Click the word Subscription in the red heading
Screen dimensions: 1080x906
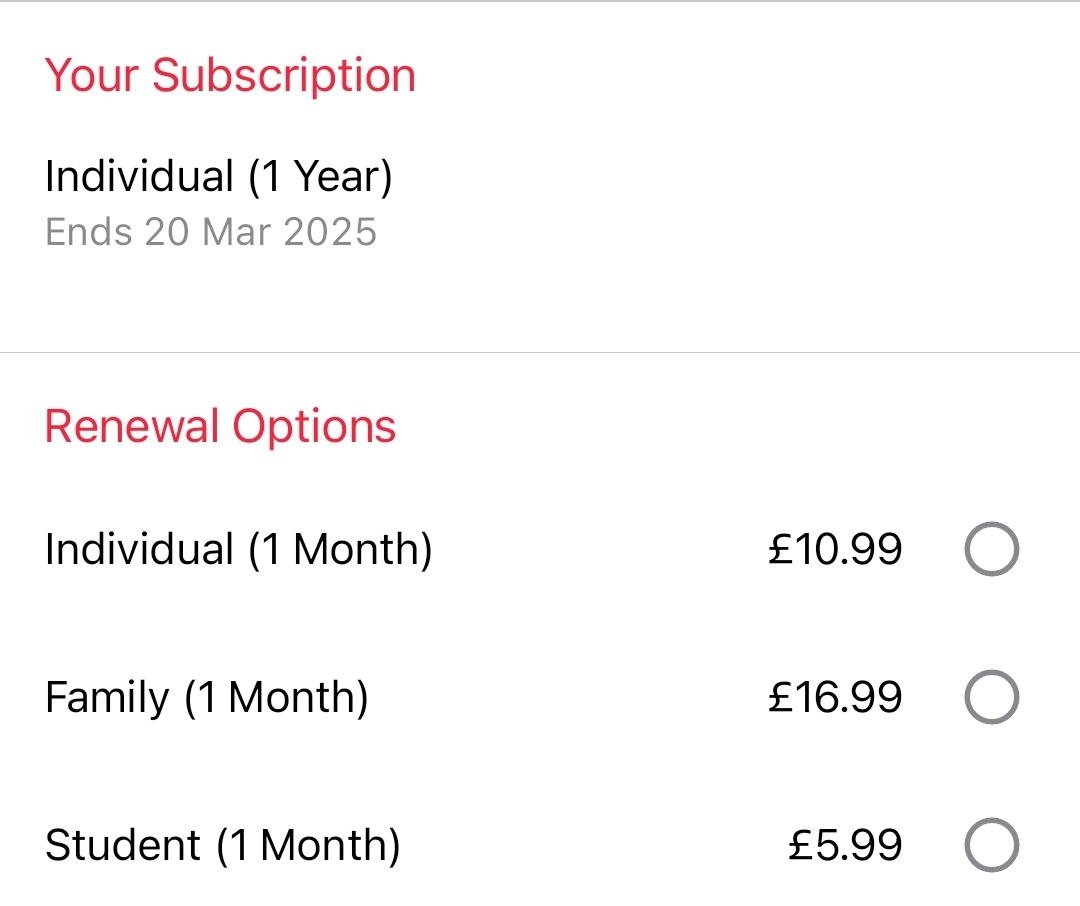pyautogui.click(x=283, y=76)
